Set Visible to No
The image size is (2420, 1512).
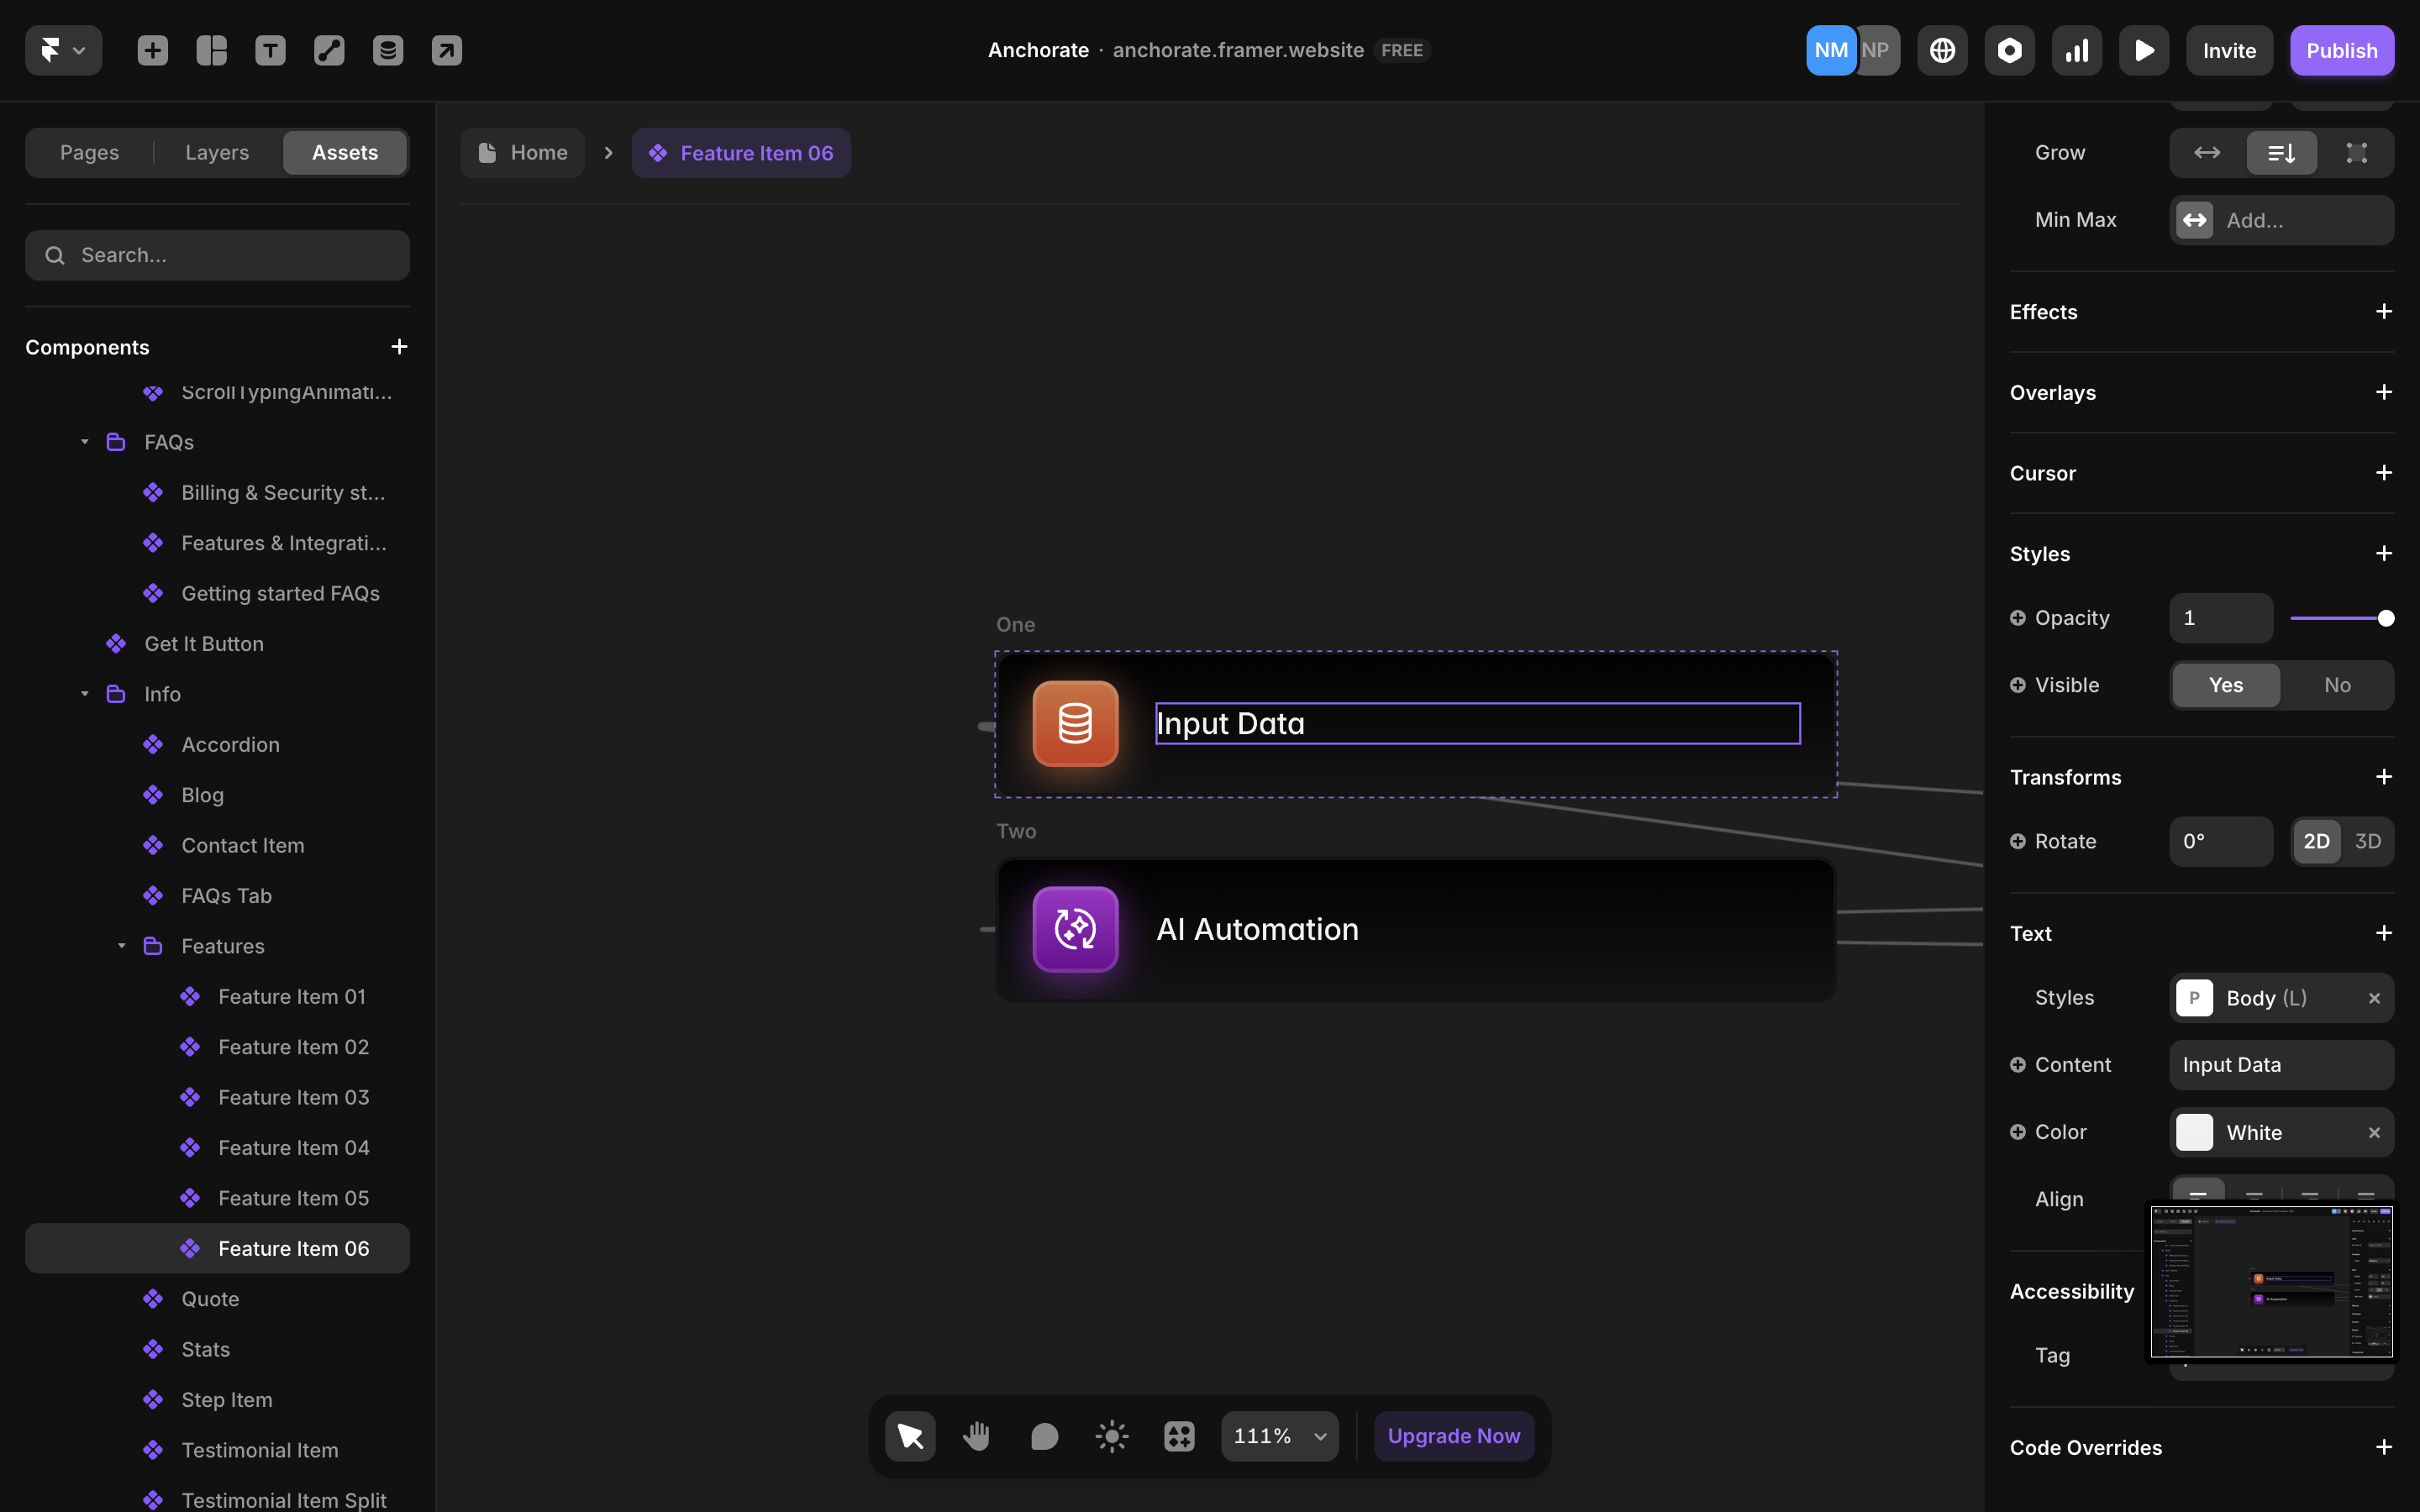2336,685
